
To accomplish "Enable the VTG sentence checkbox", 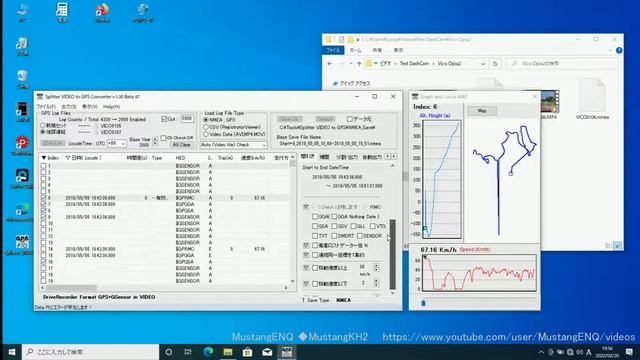I will pyautogui.click(x=373, y=226).
